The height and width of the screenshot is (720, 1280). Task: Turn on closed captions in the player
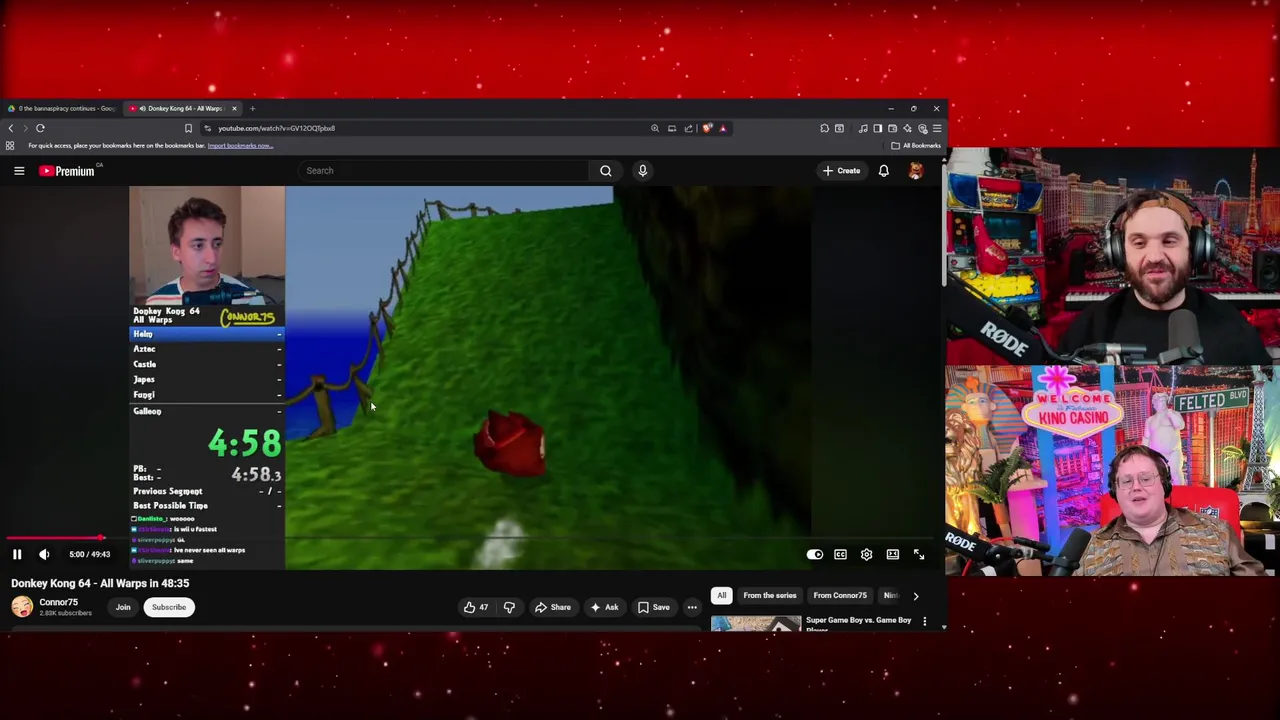(x=840, y=555)
